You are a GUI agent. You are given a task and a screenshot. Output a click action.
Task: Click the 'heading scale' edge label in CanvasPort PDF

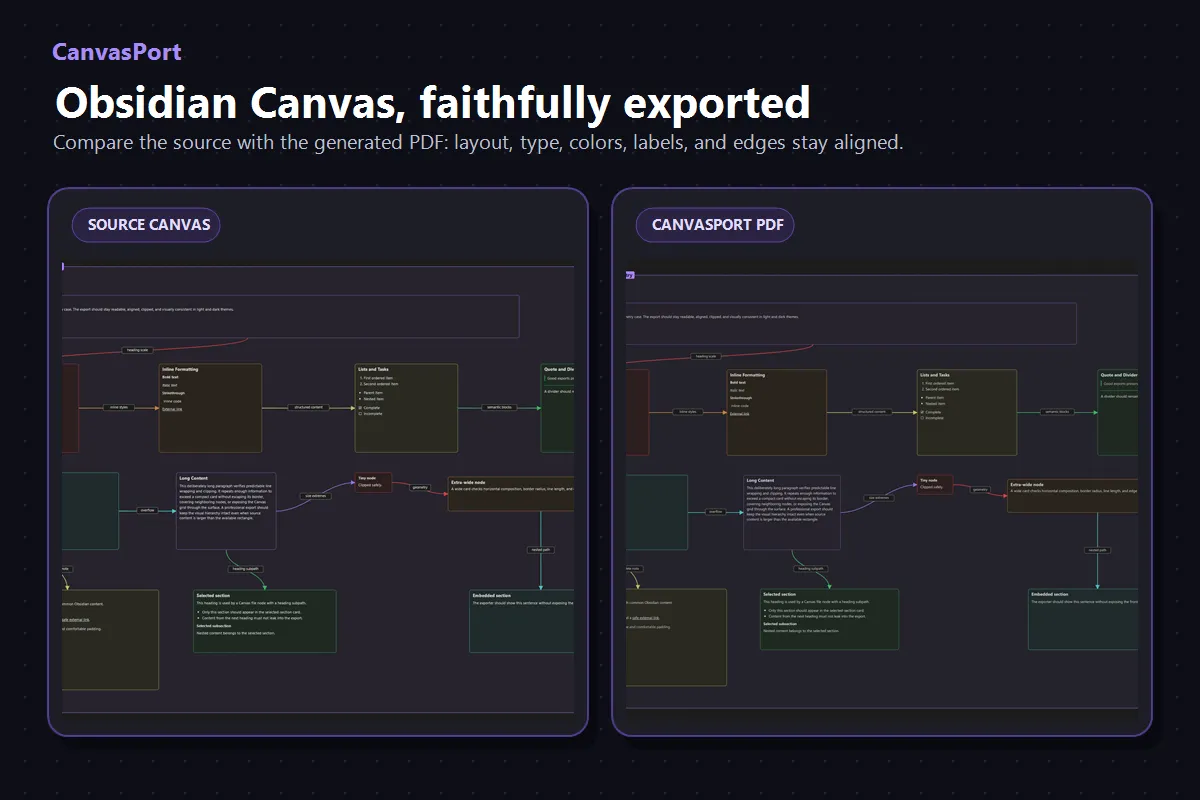click(705, 355)
